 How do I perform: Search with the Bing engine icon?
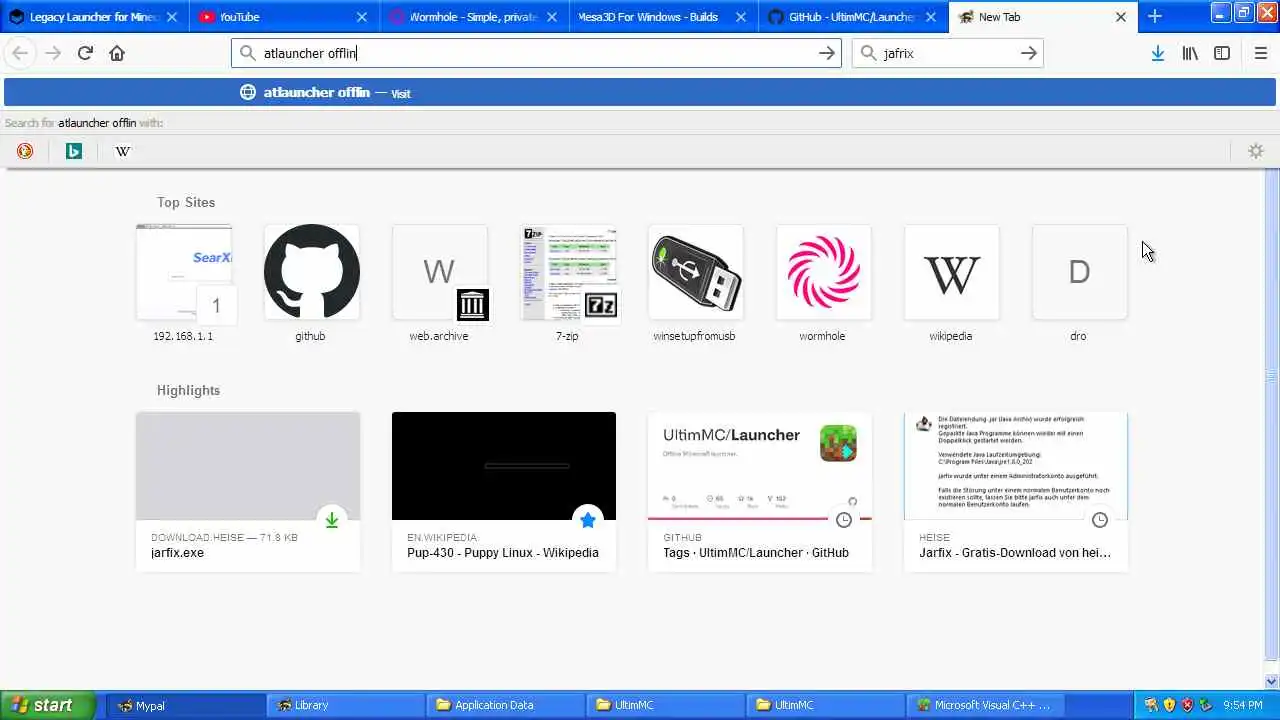tap(74, 151)
